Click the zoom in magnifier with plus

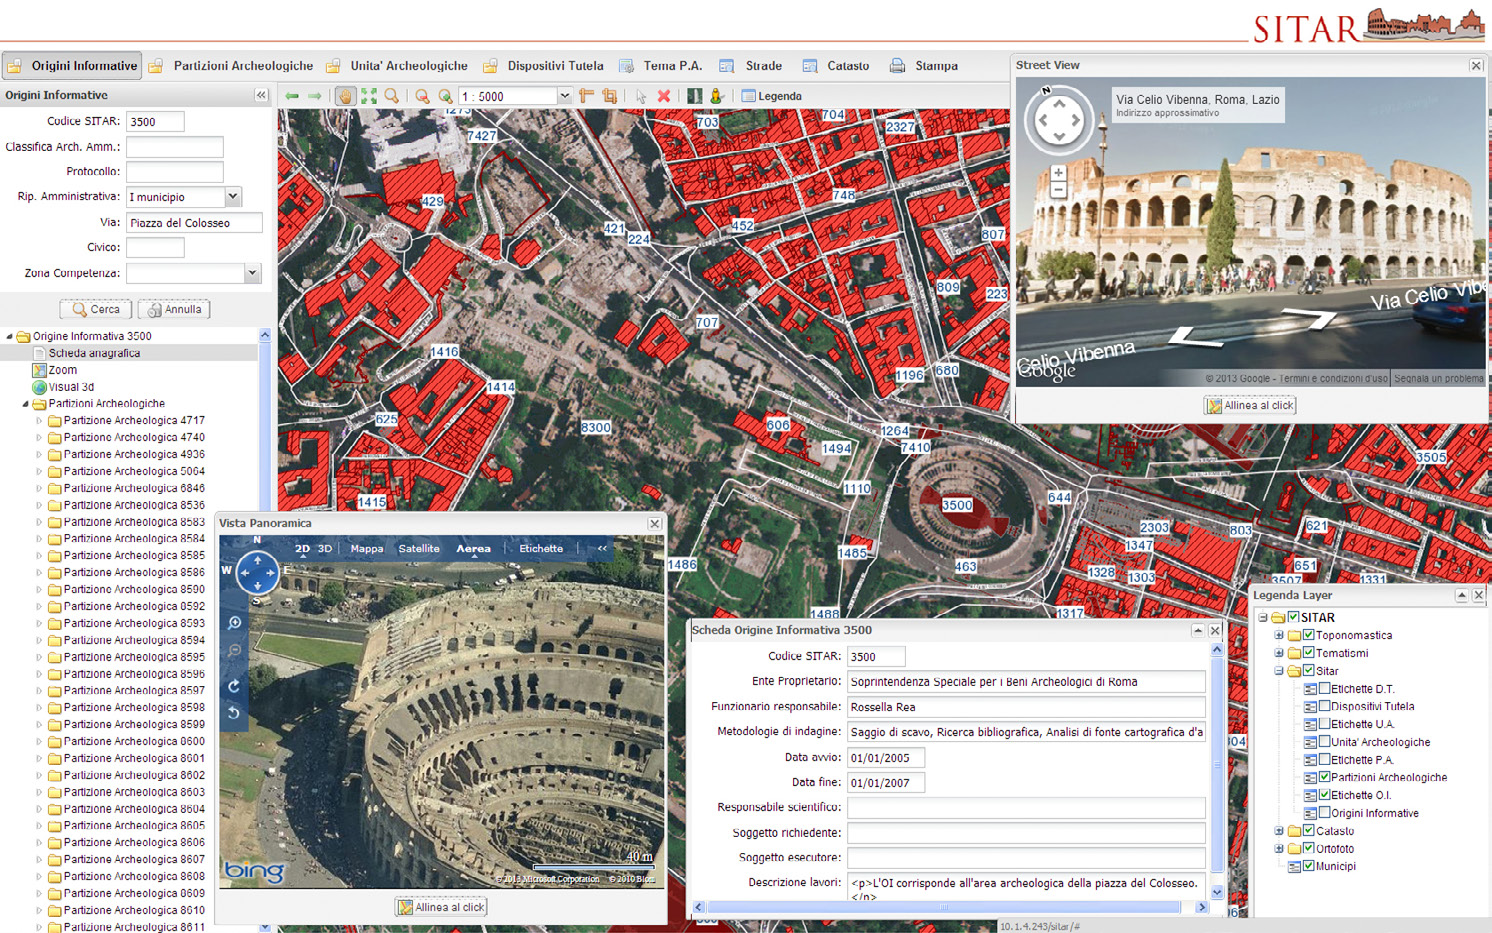click(445, 96)
